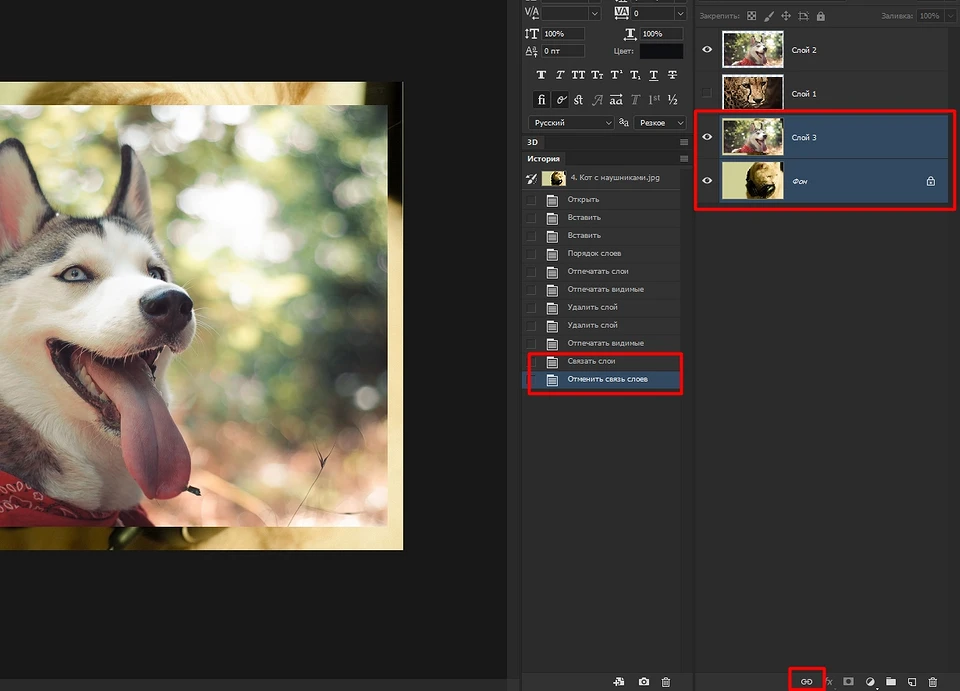Show hidden layer Слой 1

coord(707,94)
